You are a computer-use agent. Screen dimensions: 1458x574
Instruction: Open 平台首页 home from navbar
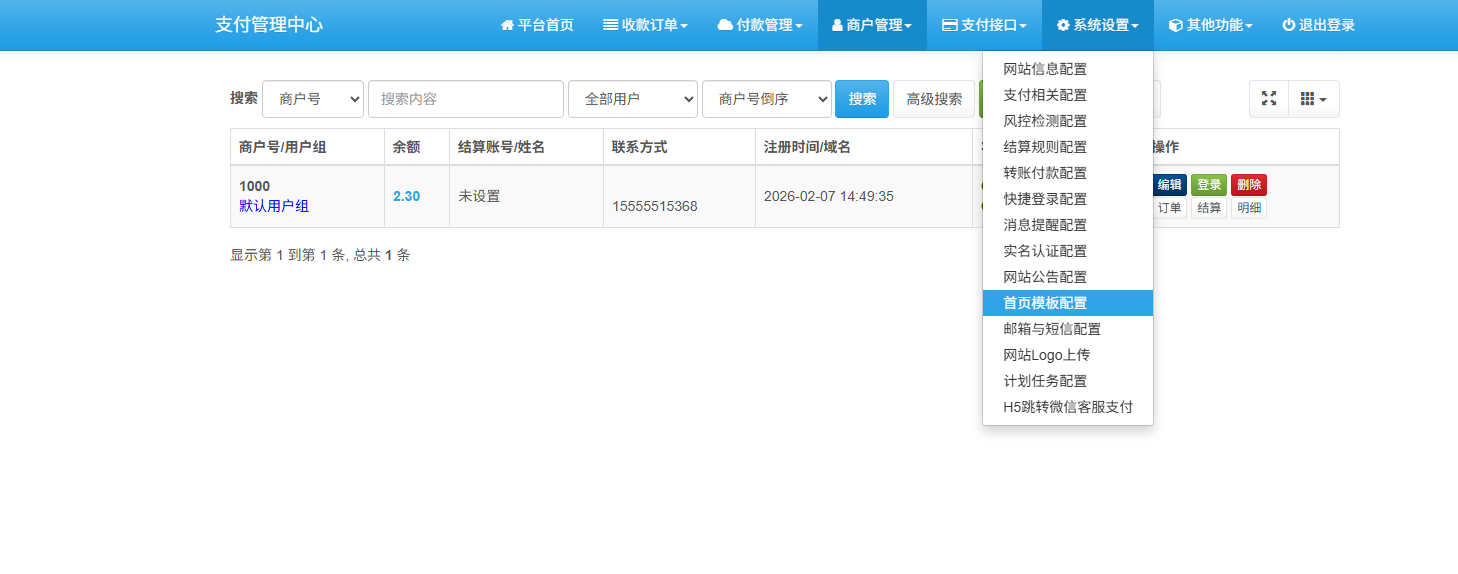tap(537, 25)
